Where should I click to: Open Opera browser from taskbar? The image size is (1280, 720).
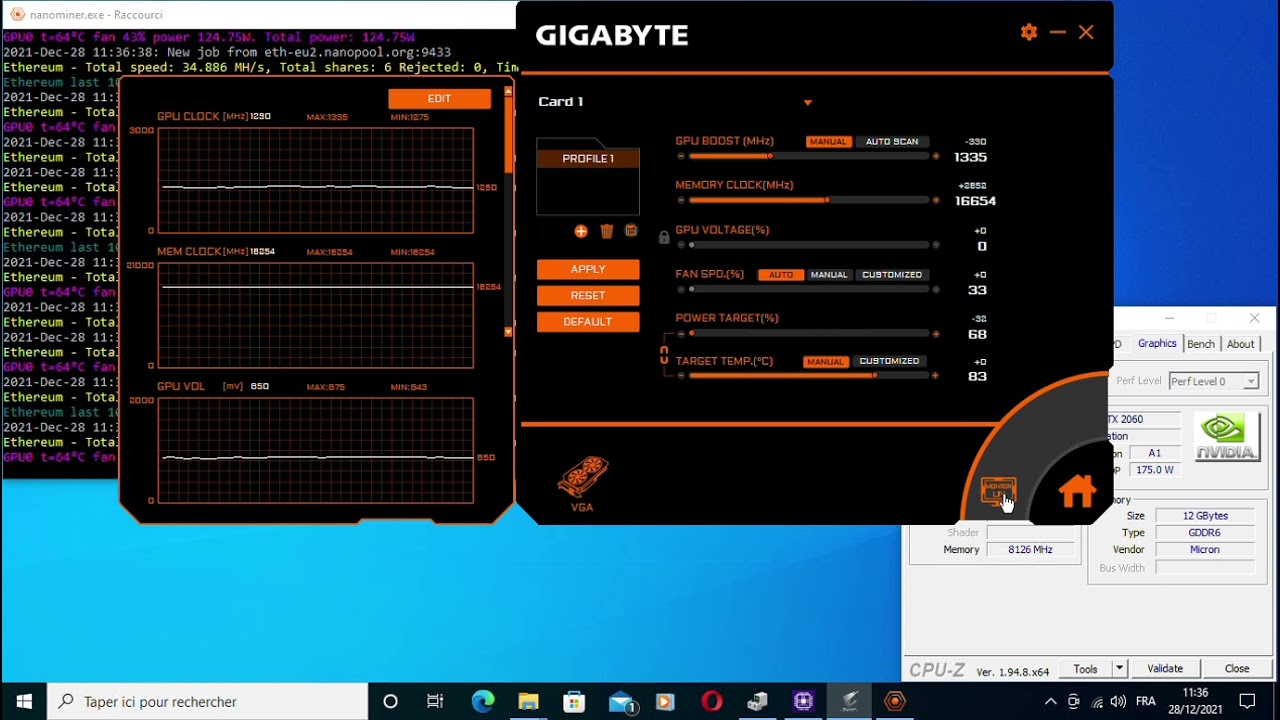coord(712,701)
